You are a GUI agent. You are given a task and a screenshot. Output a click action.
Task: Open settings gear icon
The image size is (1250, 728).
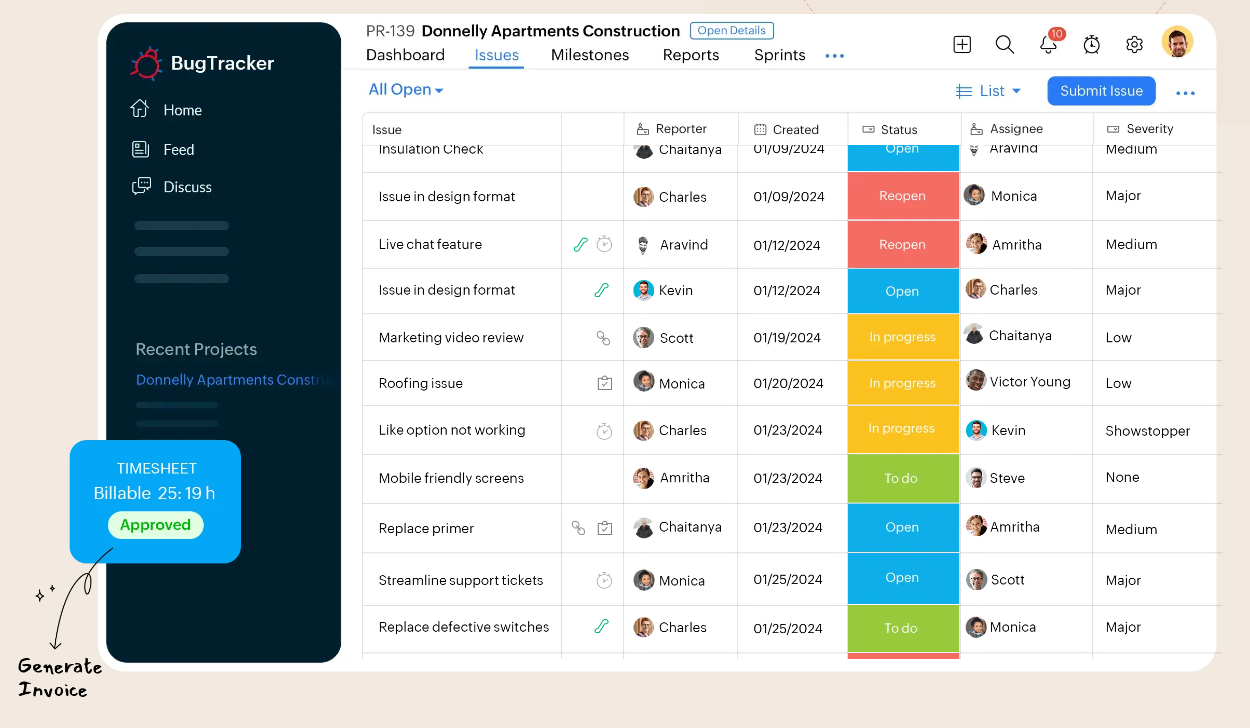[x=1134, y=44]
